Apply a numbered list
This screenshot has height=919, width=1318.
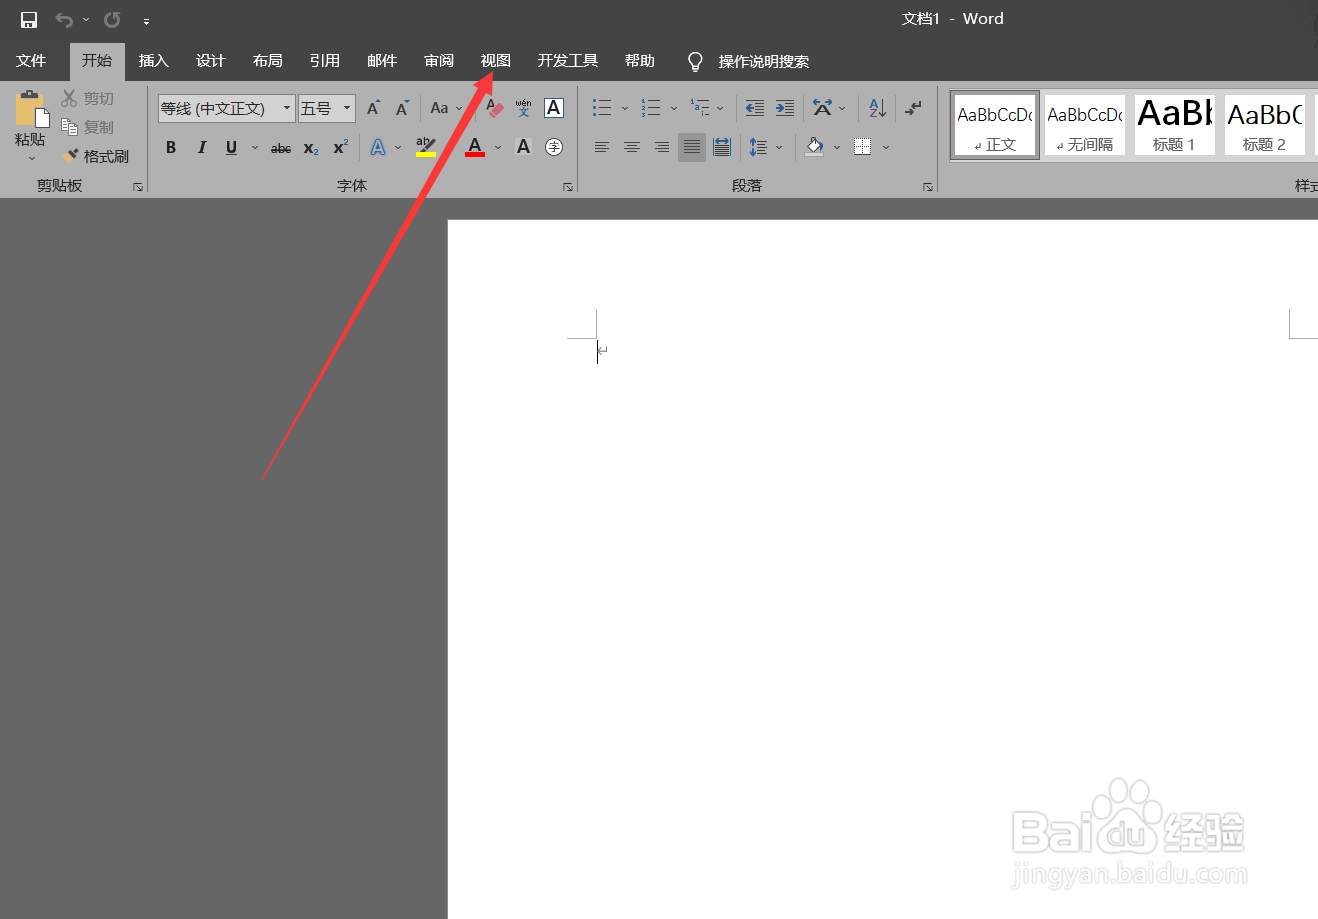pos(651,108)
